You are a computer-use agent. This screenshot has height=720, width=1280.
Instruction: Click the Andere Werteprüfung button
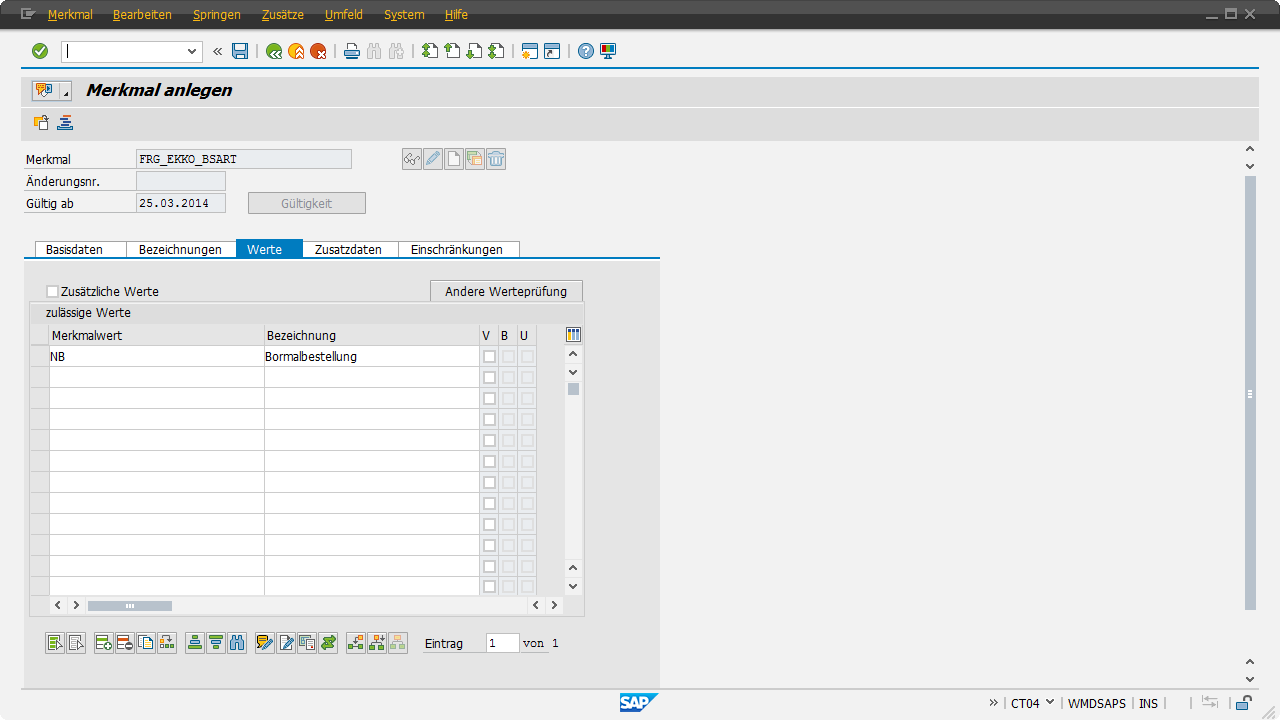(506, 292)
